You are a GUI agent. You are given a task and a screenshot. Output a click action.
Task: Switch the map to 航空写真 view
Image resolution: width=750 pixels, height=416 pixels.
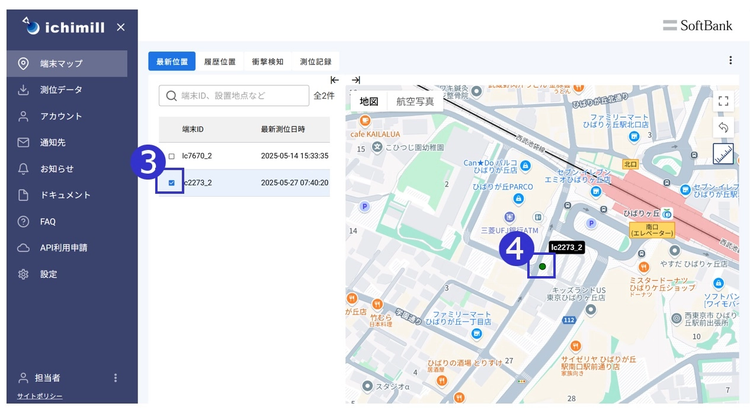click(415, 101)
